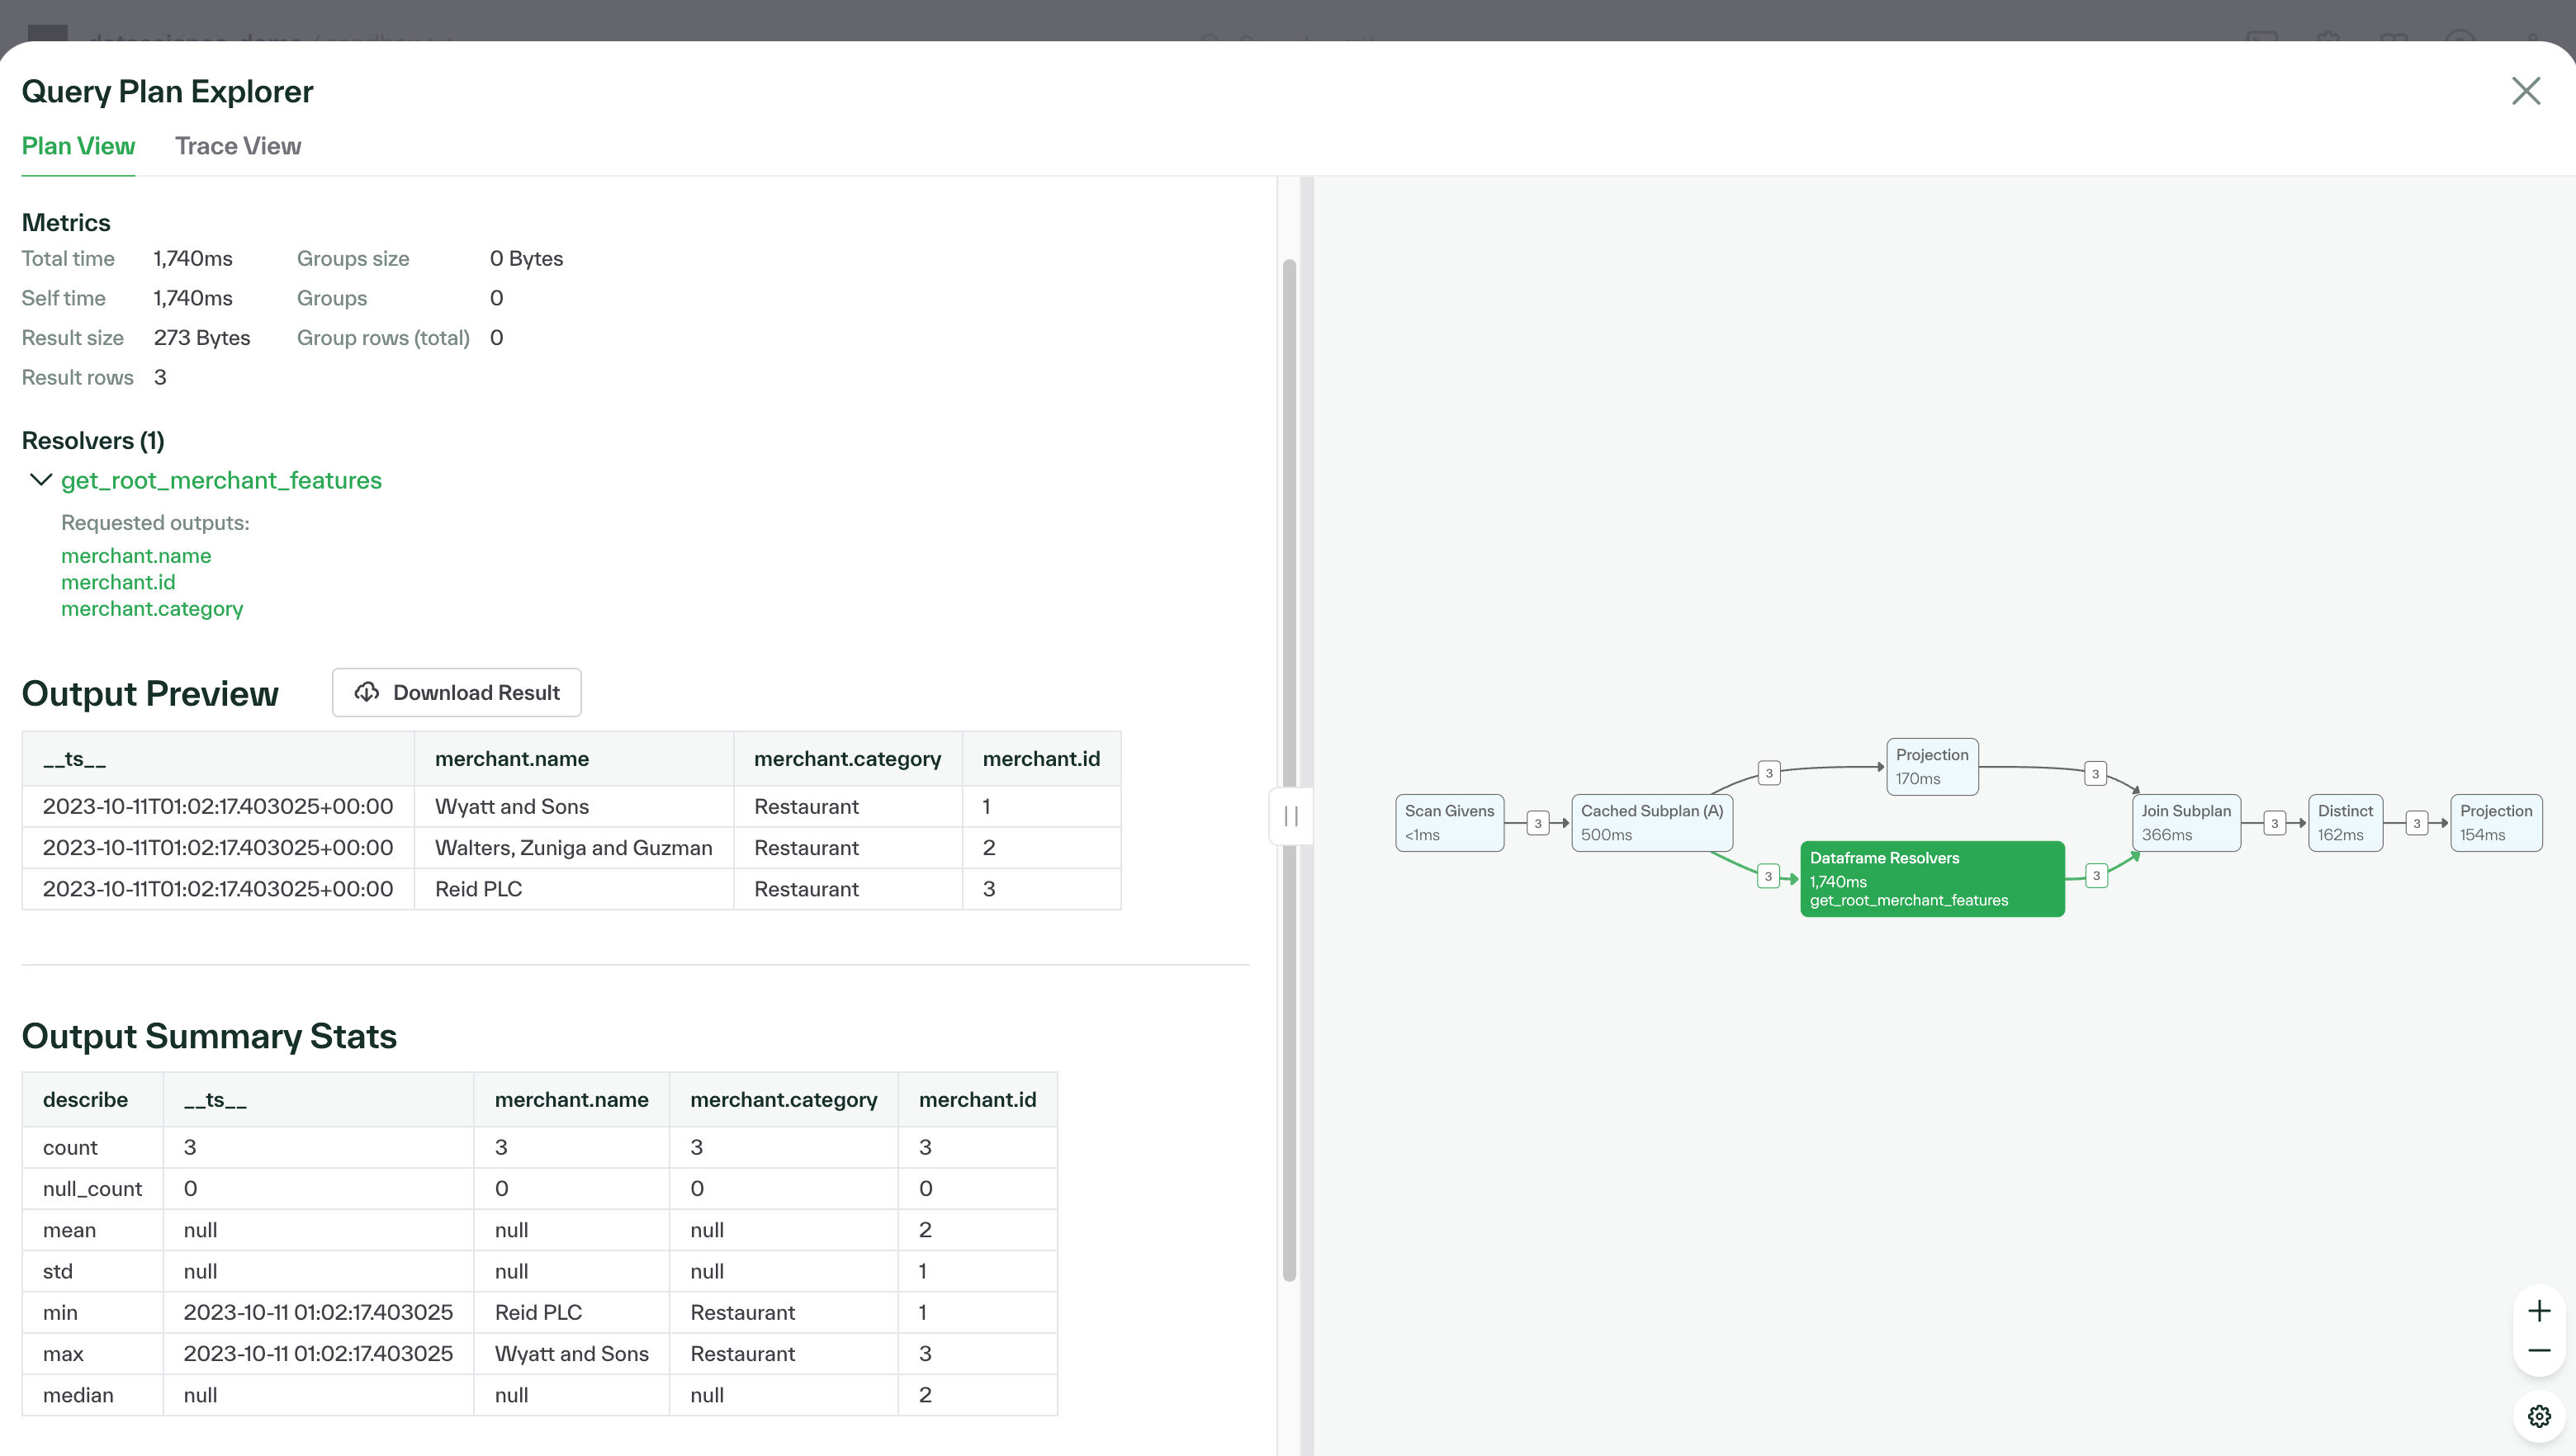Select the Cached Subplan (A) node
2576x1456 pixels.
click(x=1651, y=823)
